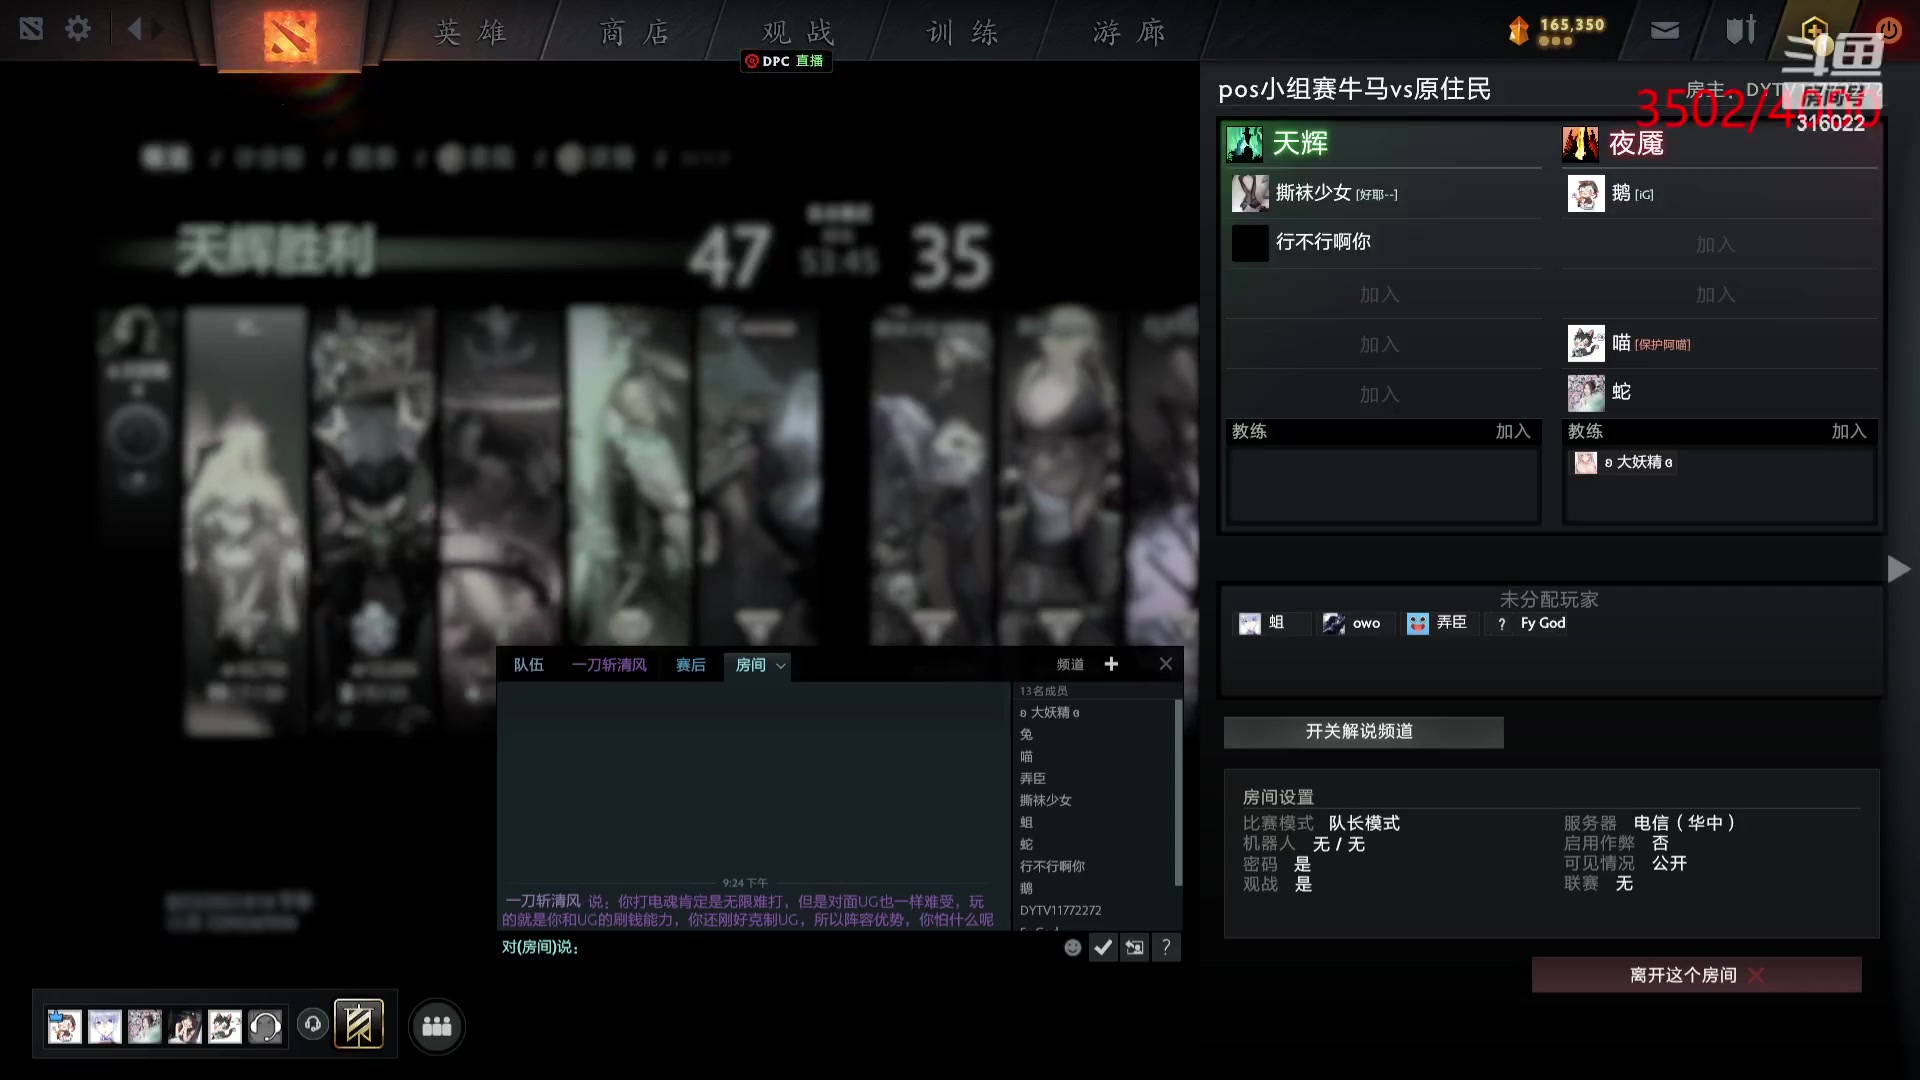Return to the Dota 2 home logo
Screen dimensions: 1920x1080
click(x=290, y=36)
